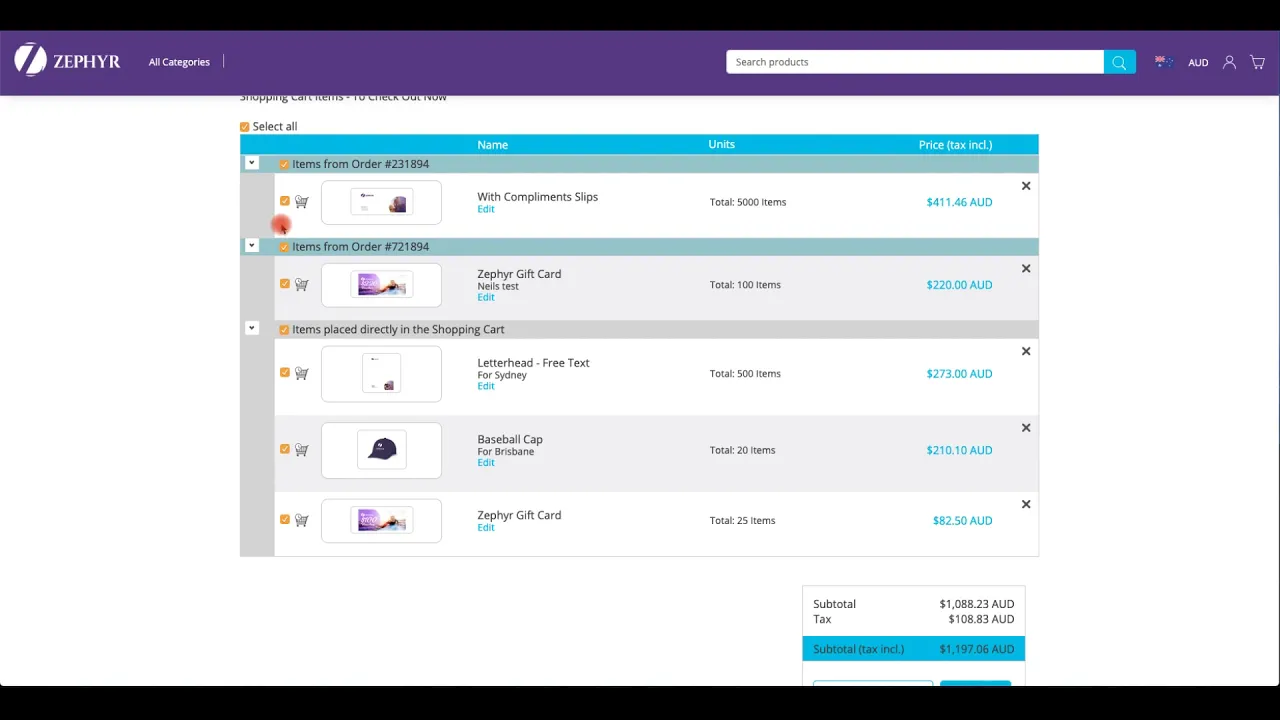Click cart icon beside Baseball Cap

tap(301, 450)
